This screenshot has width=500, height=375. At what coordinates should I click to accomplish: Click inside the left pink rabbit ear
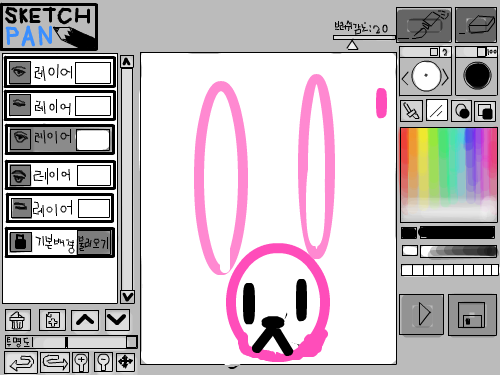tap(221, 177)
